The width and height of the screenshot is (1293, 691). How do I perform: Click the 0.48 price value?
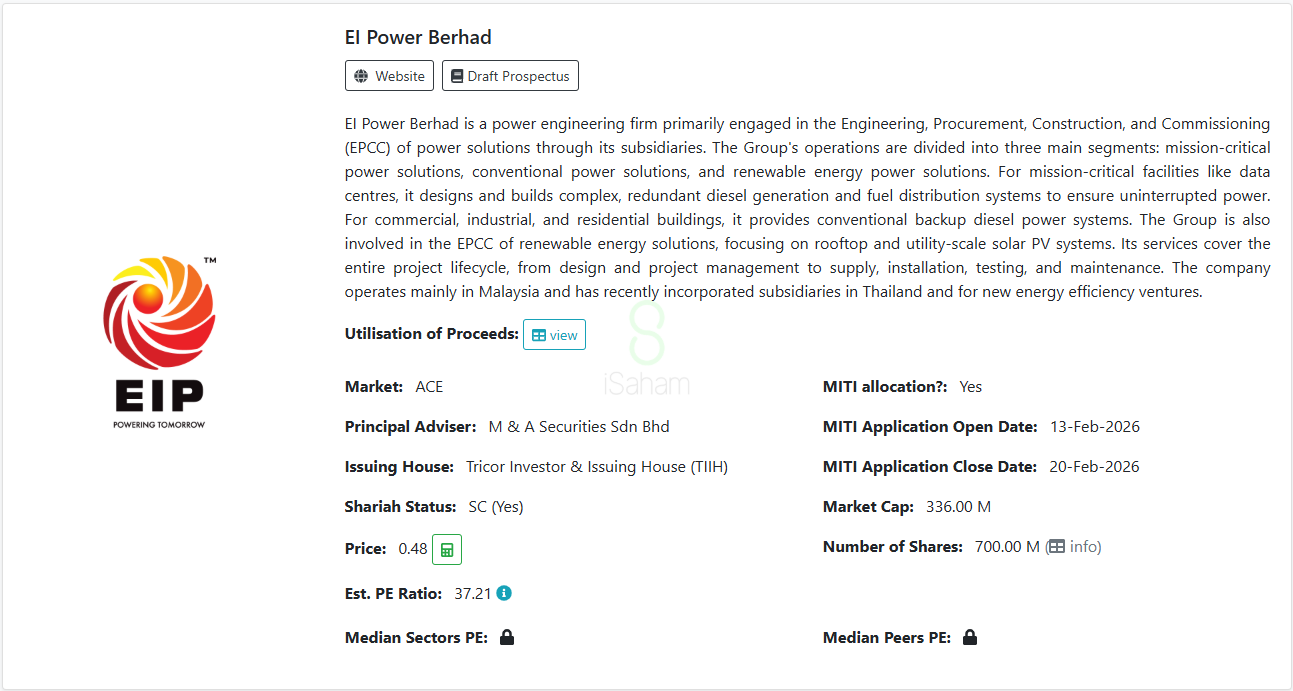tap(413, 549)
